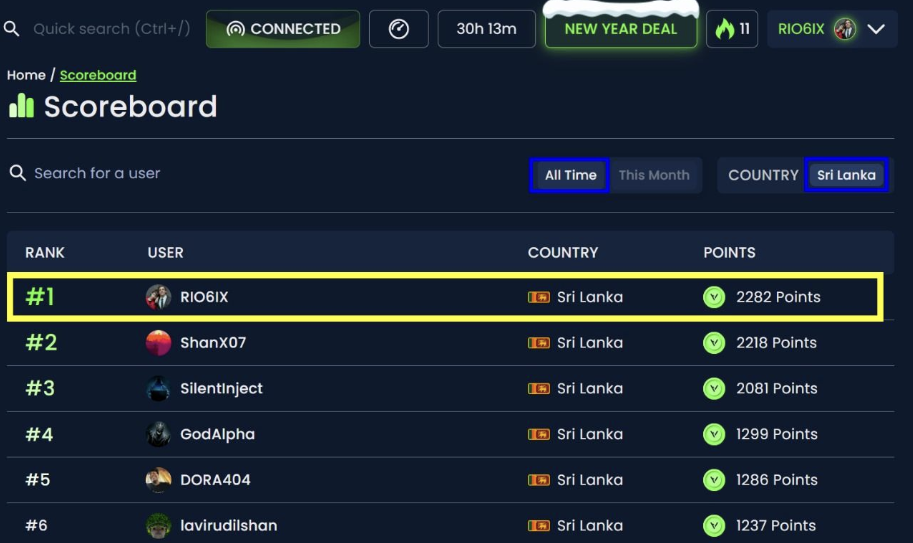Click the search magnifier icon in top bar

coord(12,29)
